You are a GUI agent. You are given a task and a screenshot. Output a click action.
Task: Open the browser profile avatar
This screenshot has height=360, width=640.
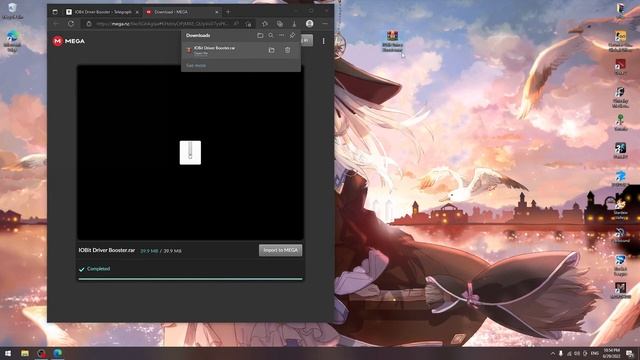click(x=310, y=24)
